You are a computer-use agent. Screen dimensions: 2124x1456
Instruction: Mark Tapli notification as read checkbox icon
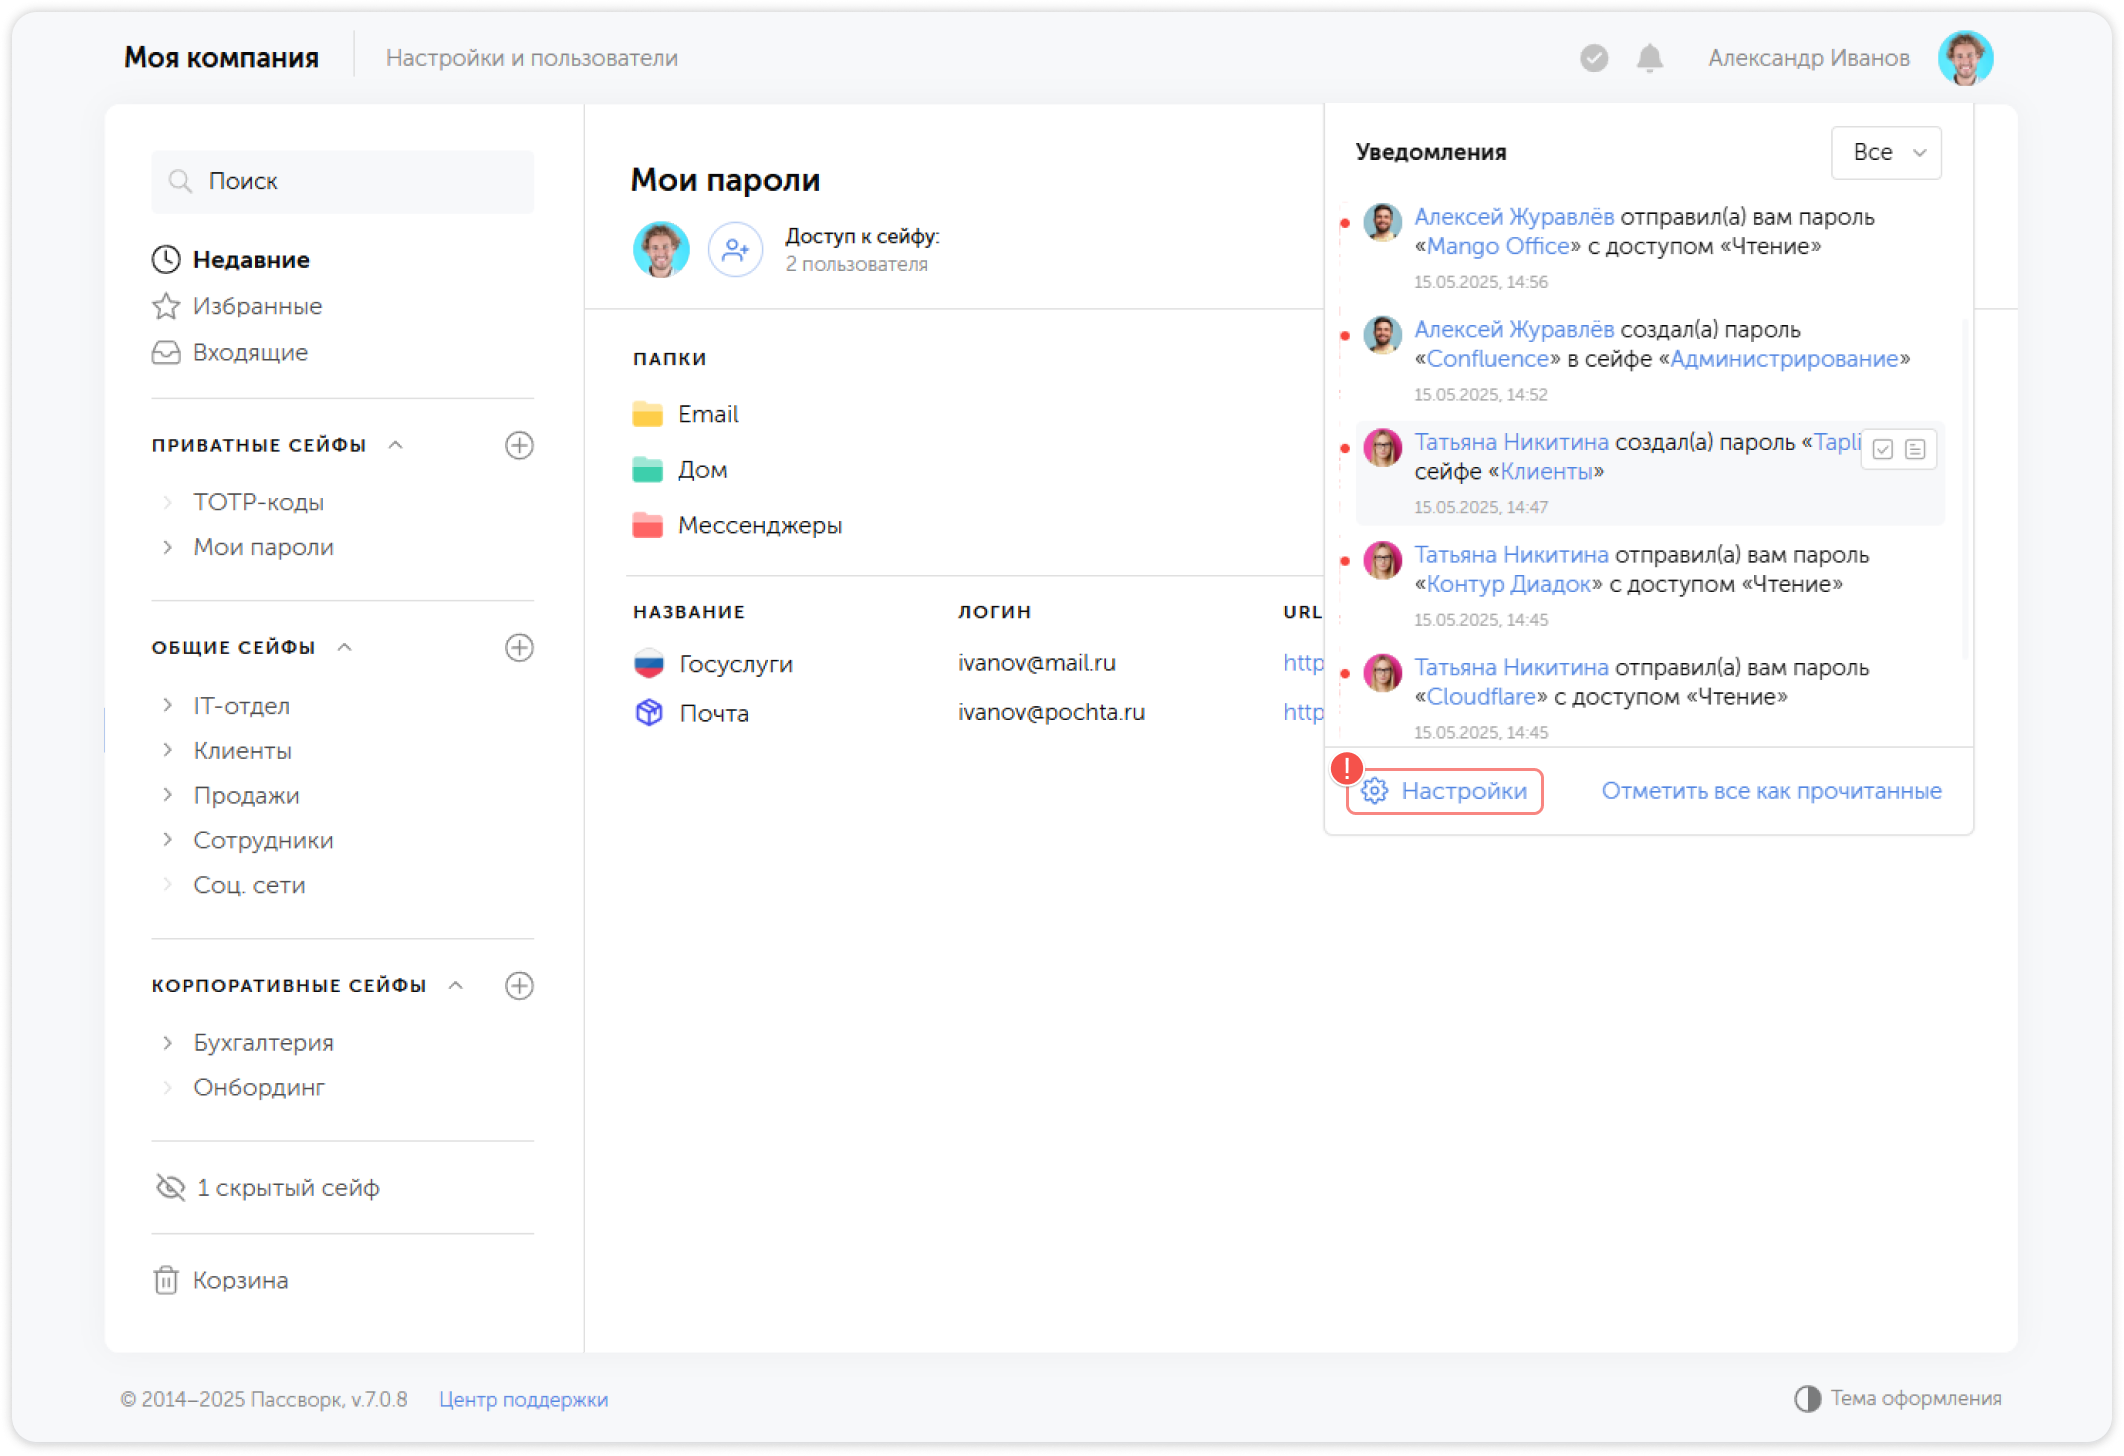click(1883, 449)
